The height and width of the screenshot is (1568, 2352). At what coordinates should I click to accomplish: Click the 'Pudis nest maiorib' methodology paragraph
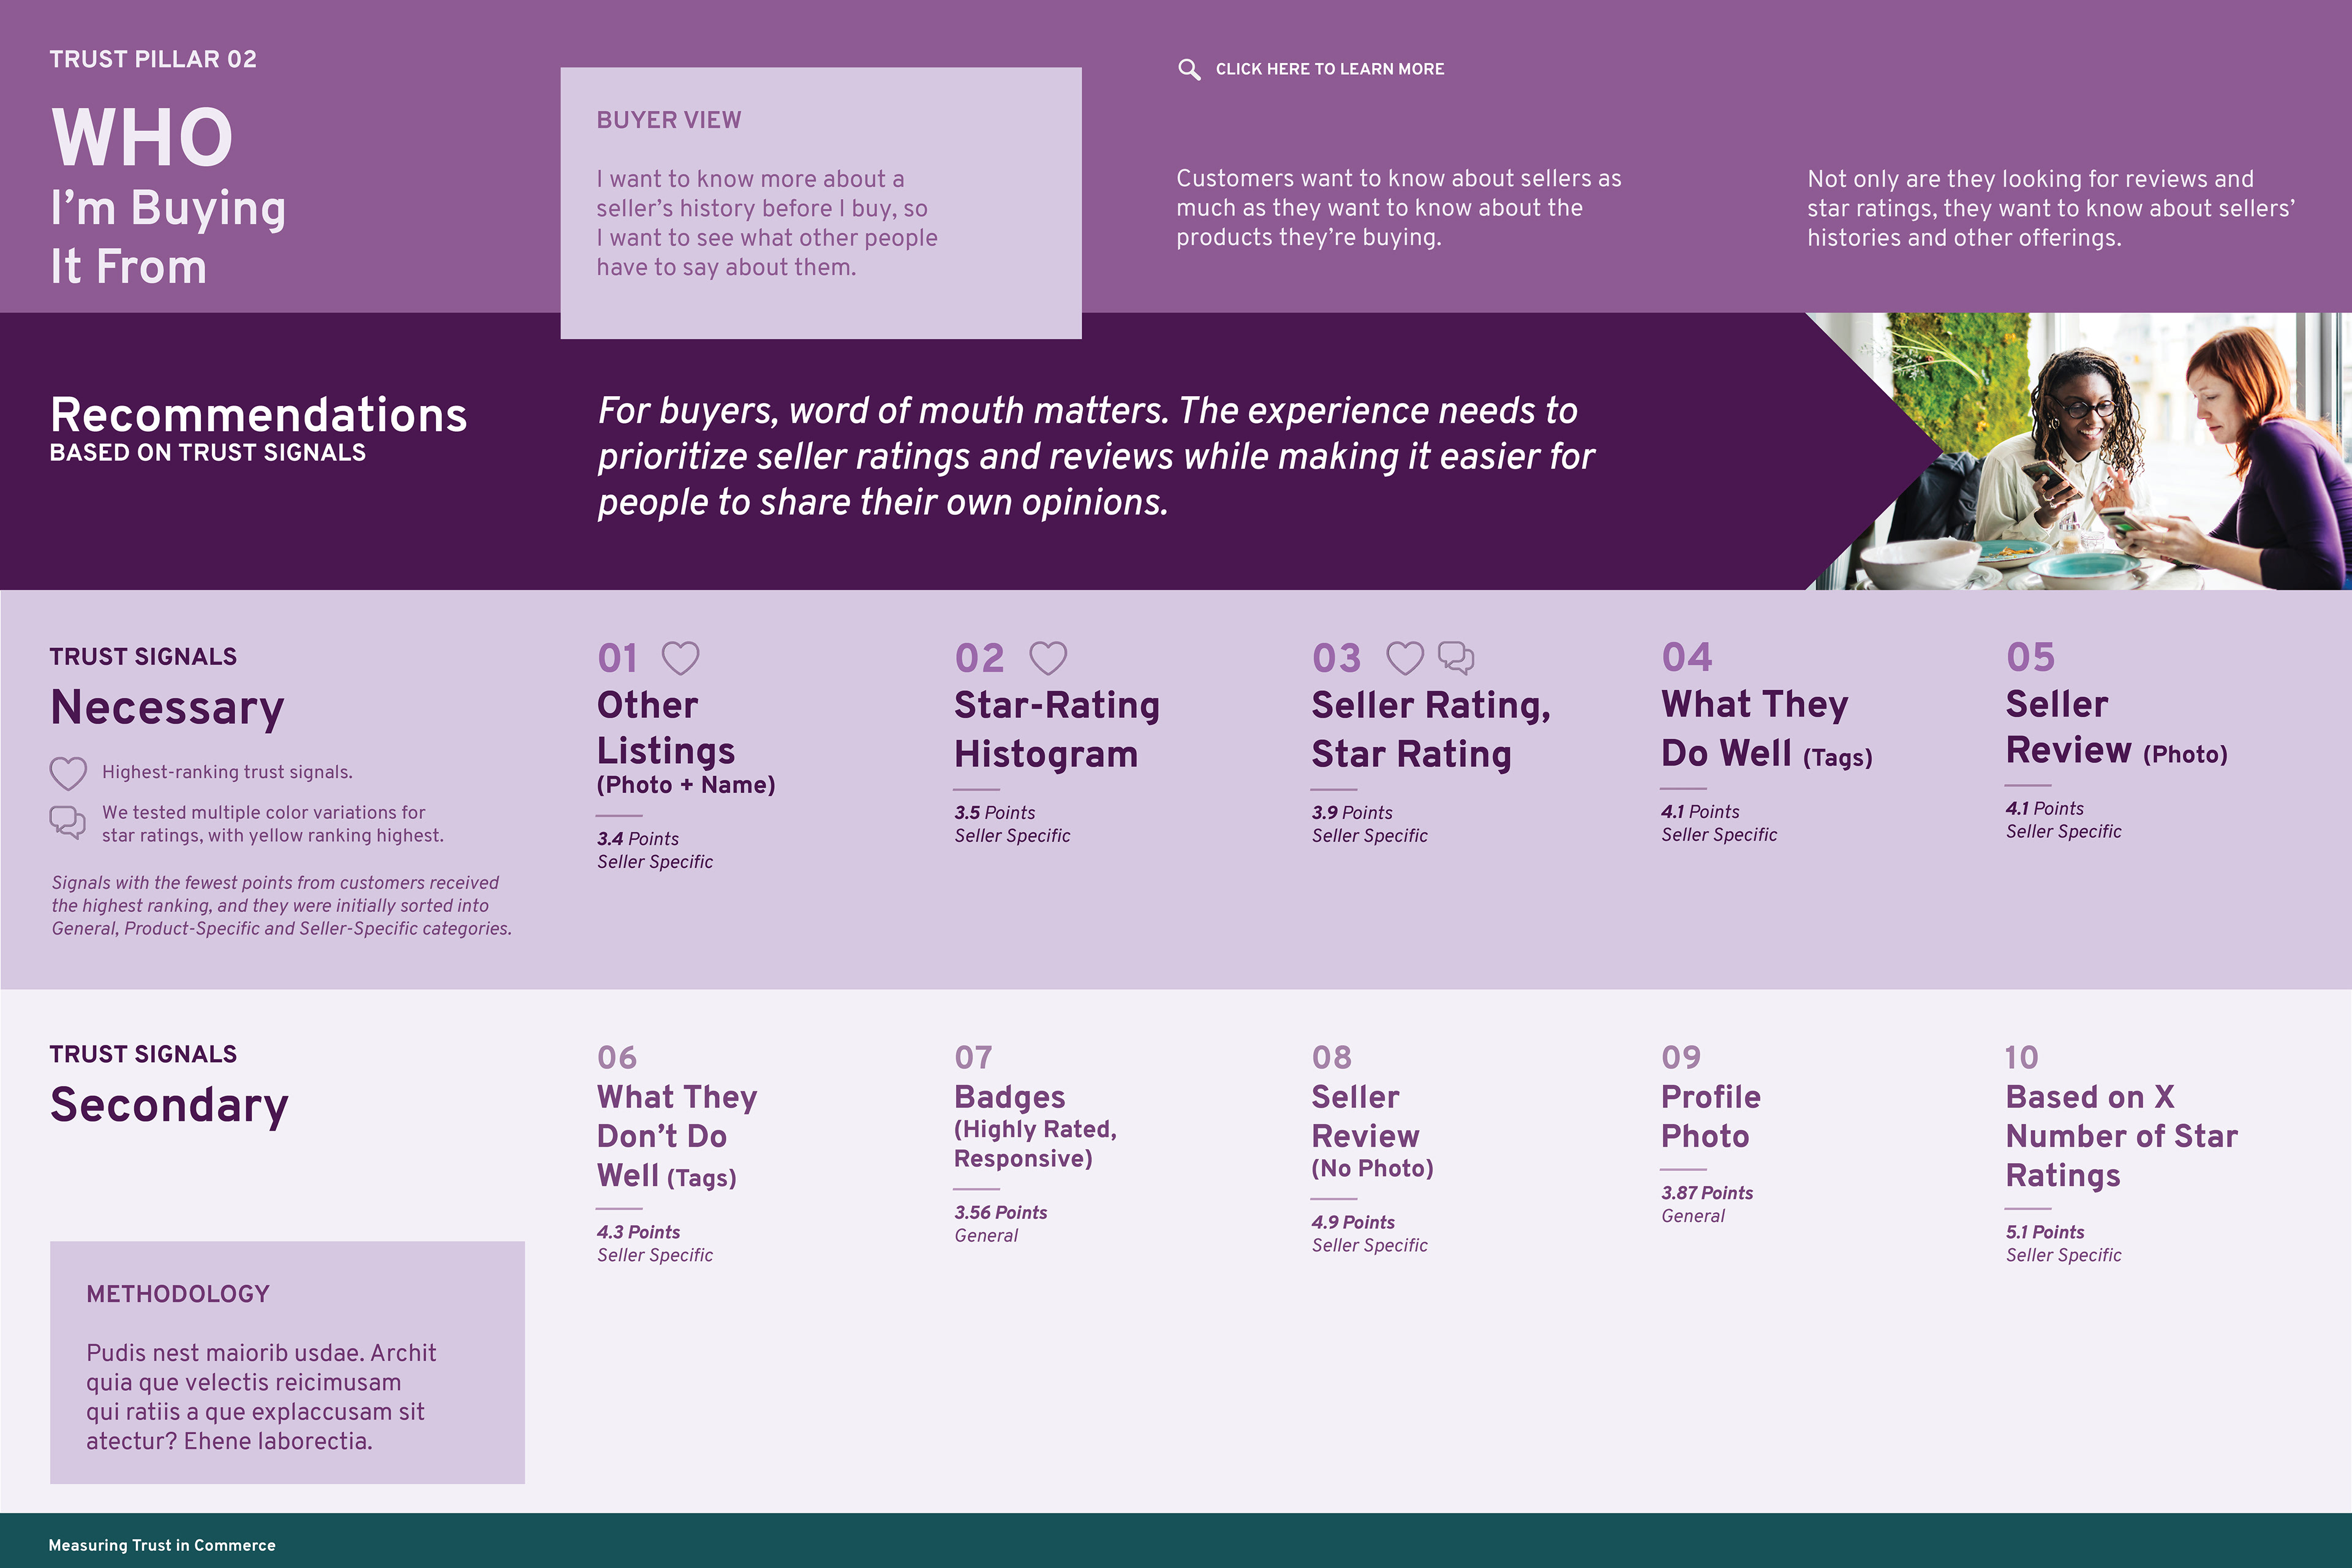point(261,1397)
